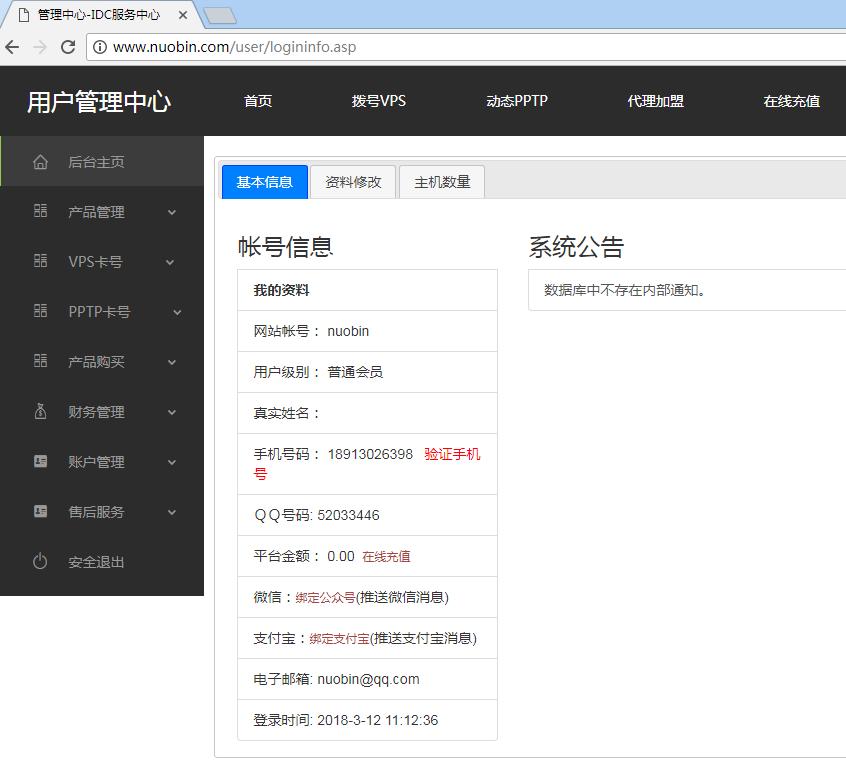846x760 pixels.
Task: Click the site info icon in address bar
Action: click(100, 47)
